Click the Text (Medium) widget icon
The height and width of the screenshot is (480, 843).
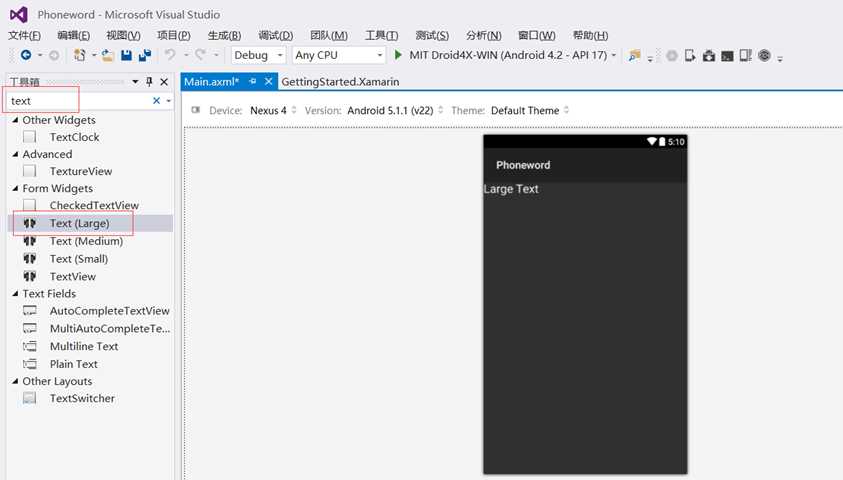pyautogui.click(x=30, y=241)
